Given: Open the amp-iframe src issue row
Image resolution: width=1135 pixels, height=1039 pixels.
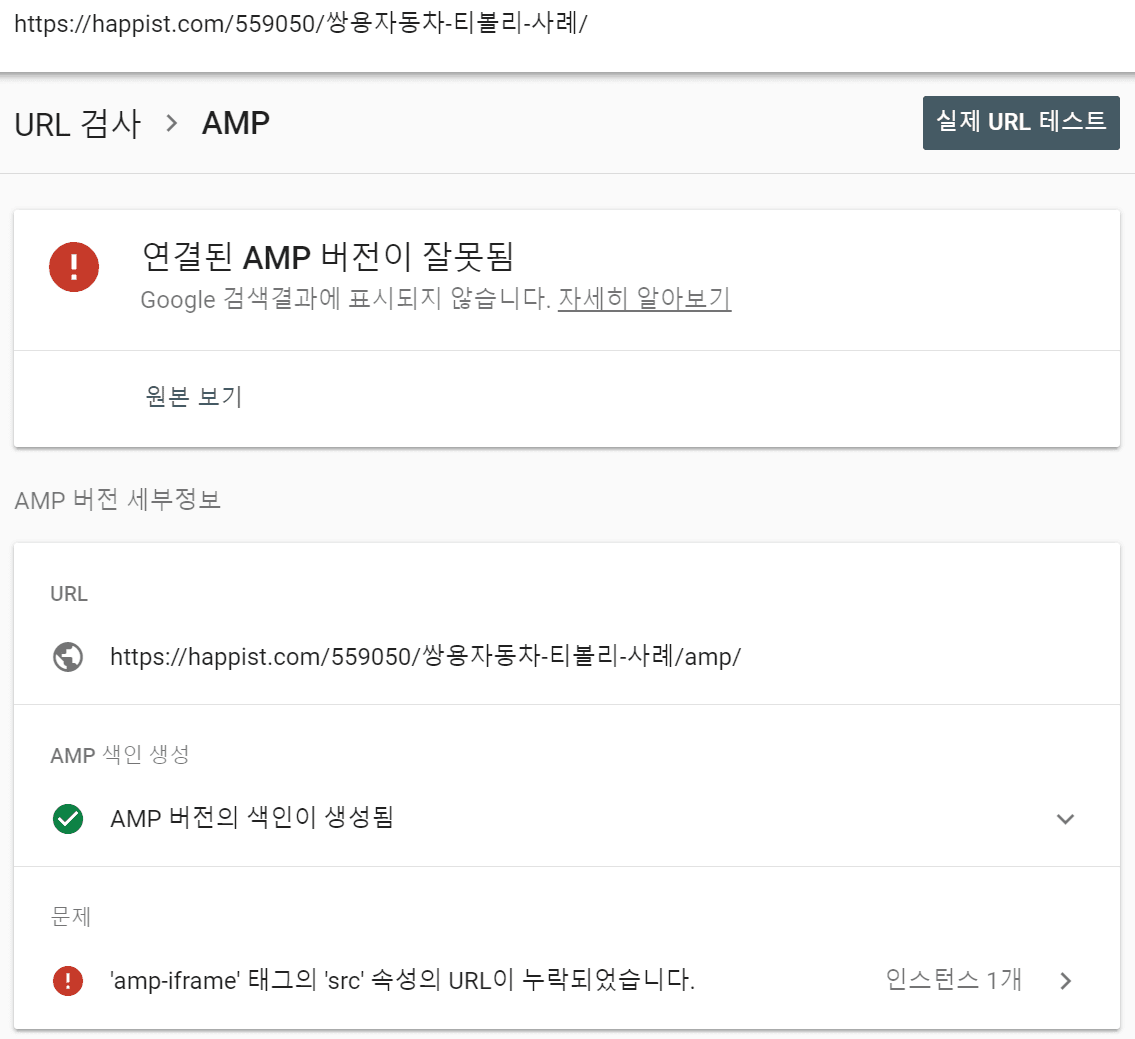Looking at the screenshot, I should (x=402, y=980).
